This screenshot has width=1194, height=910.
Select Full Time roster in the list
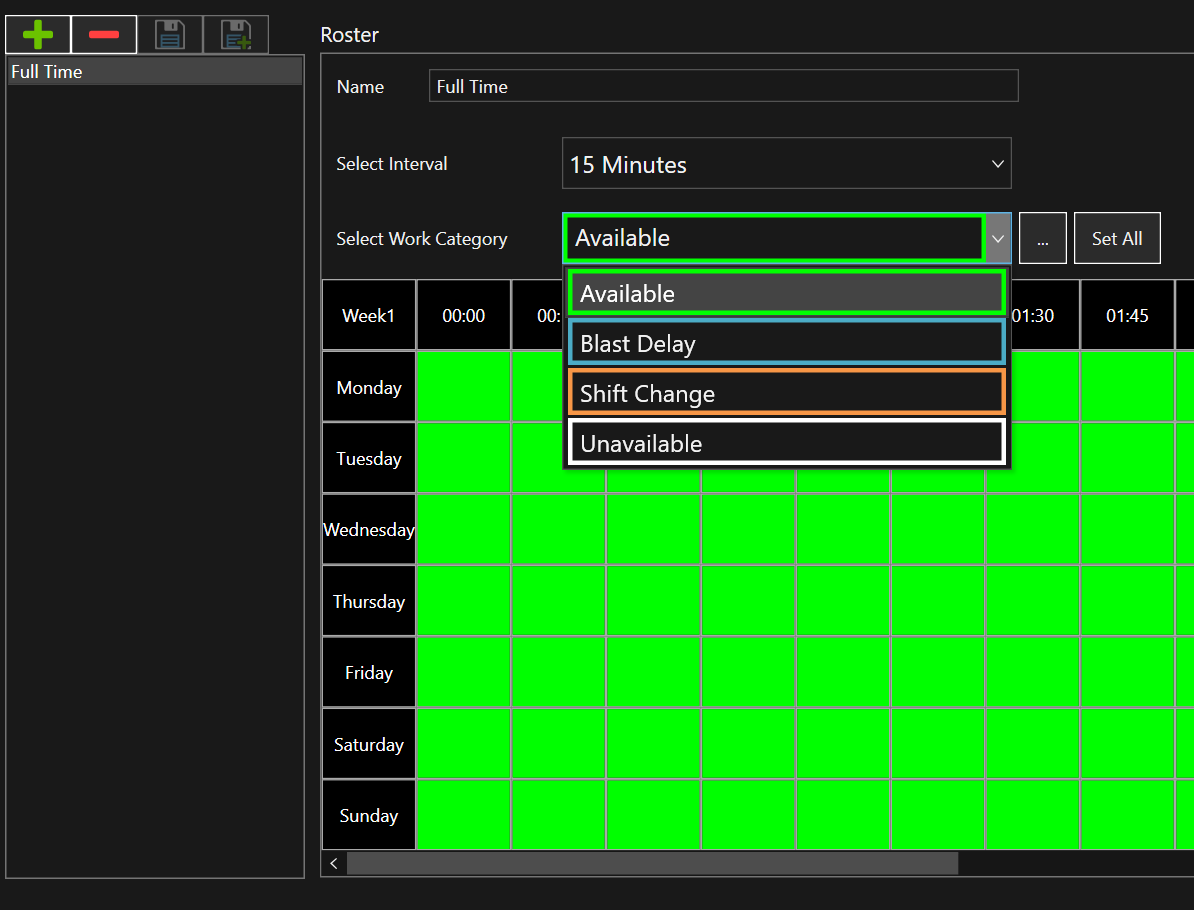154,72
